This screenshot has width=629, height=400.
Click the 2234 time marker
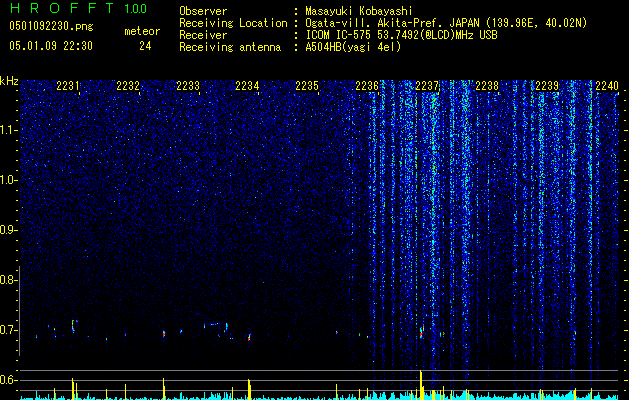pyautogui.click(x=247, y=86)
